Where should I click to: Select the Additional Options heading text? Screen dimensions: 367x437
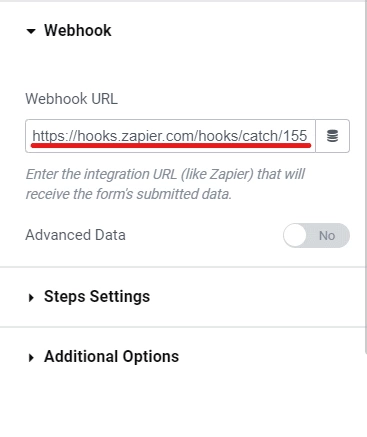click(111, 357)
